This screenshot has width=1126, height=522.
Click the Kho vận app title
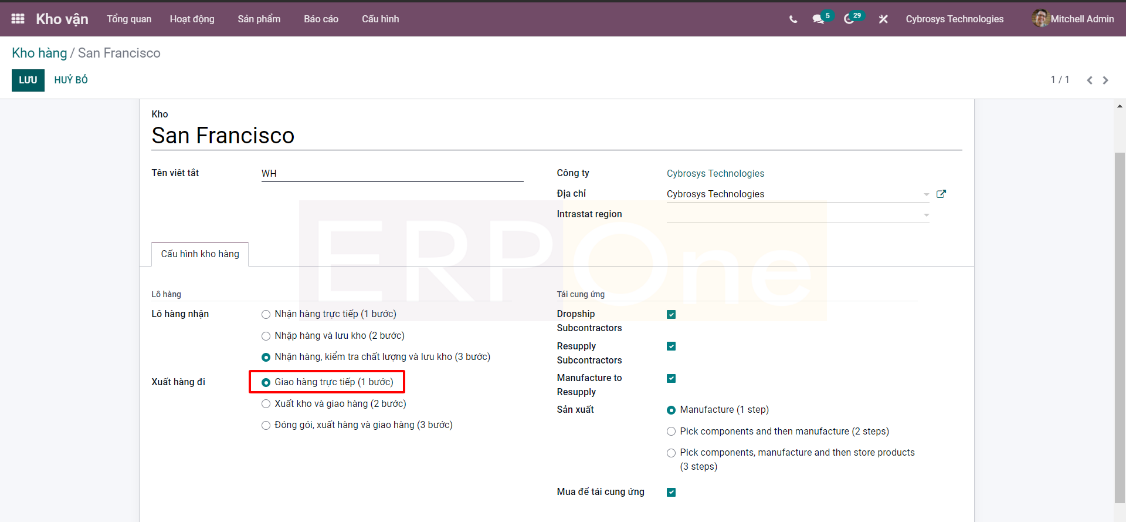point(62,19)
